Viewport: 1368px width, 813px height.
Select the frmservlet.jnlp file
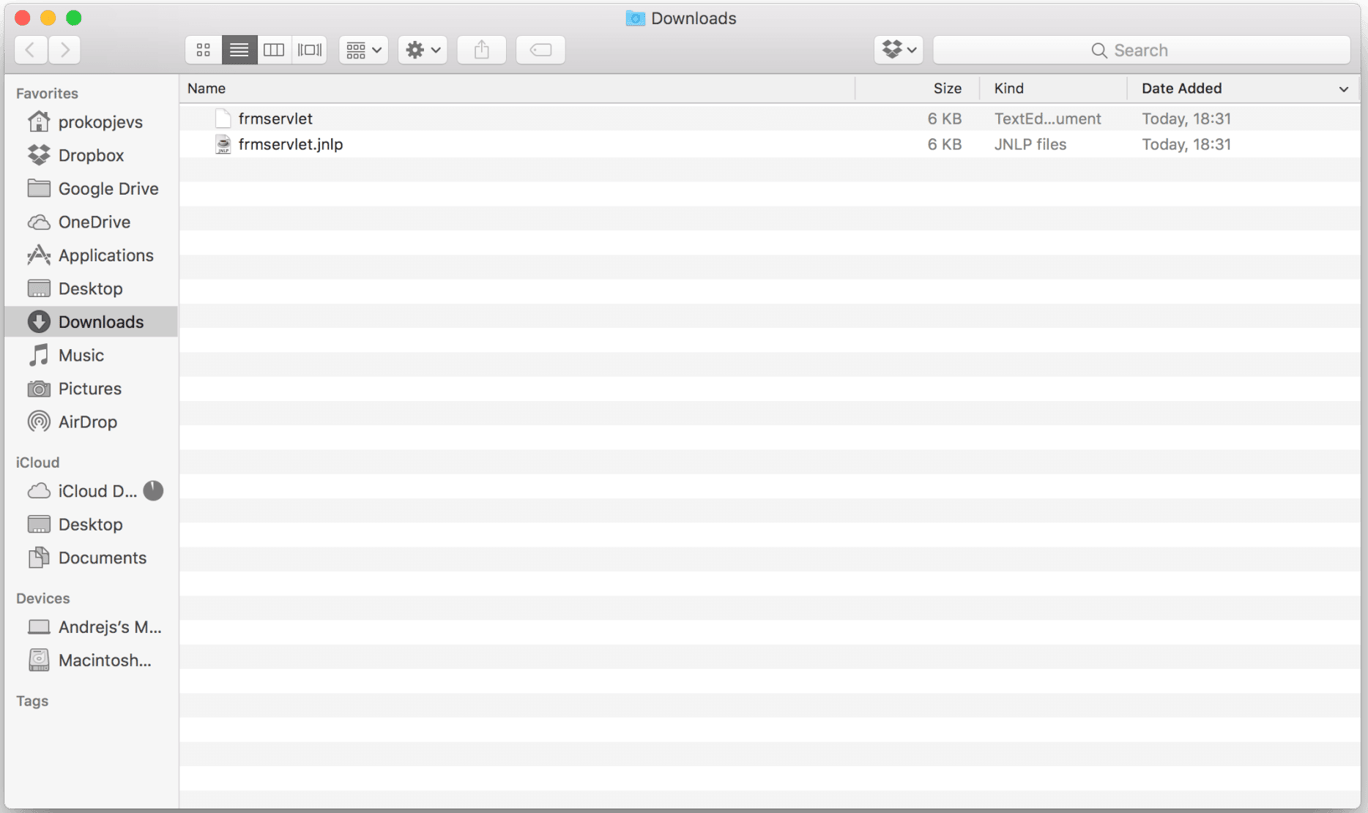tap(290, 144)
